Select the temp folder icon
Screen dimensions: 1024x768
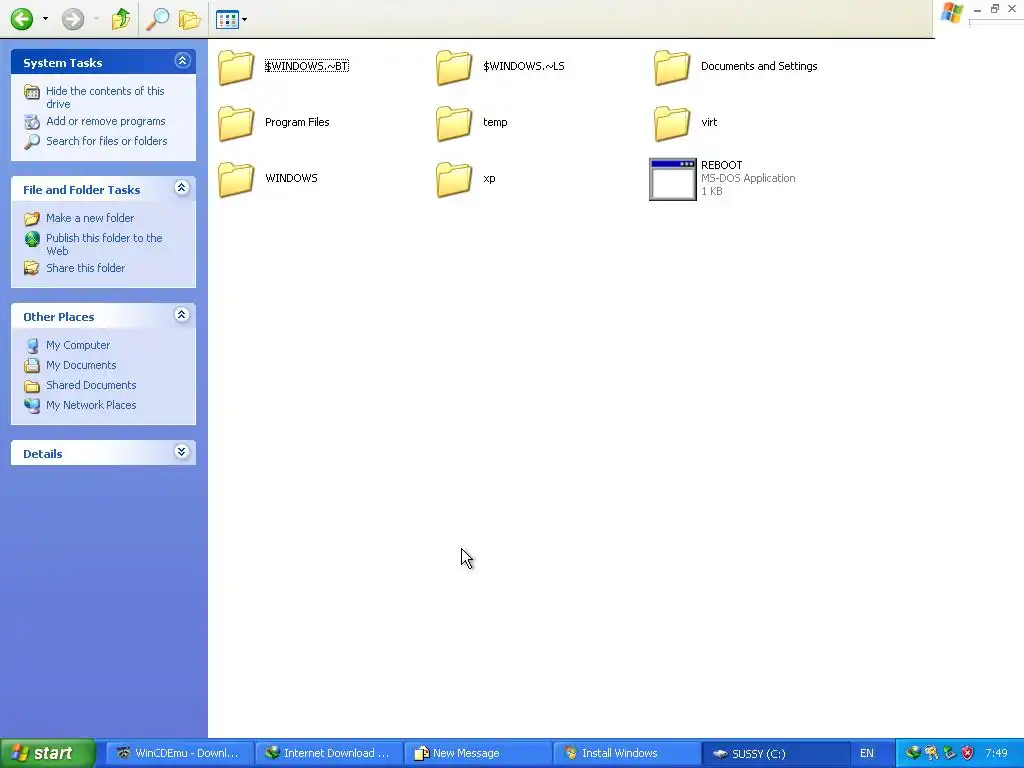[454, 123]
